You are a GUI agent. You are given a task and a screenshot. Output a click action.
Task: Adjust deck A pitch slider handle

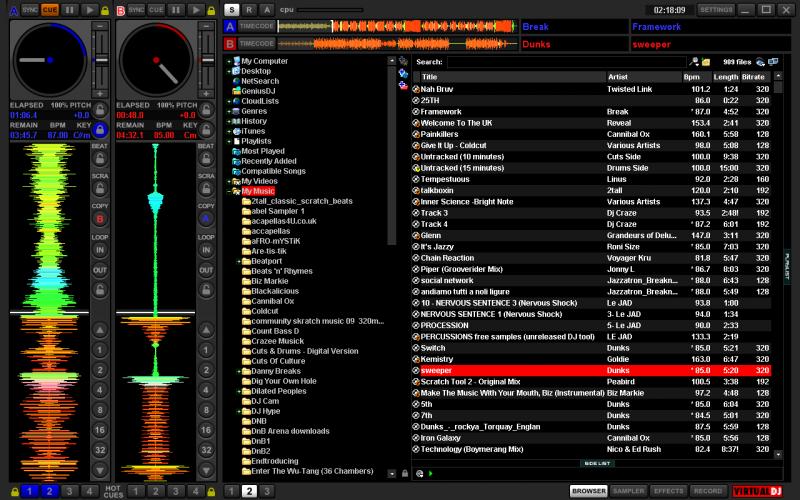[102, 60]
